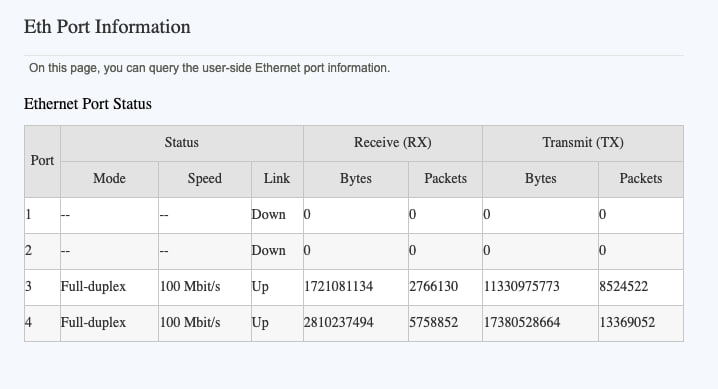
Task: Click the Bytes header under Receive
Action: [356, 178]
